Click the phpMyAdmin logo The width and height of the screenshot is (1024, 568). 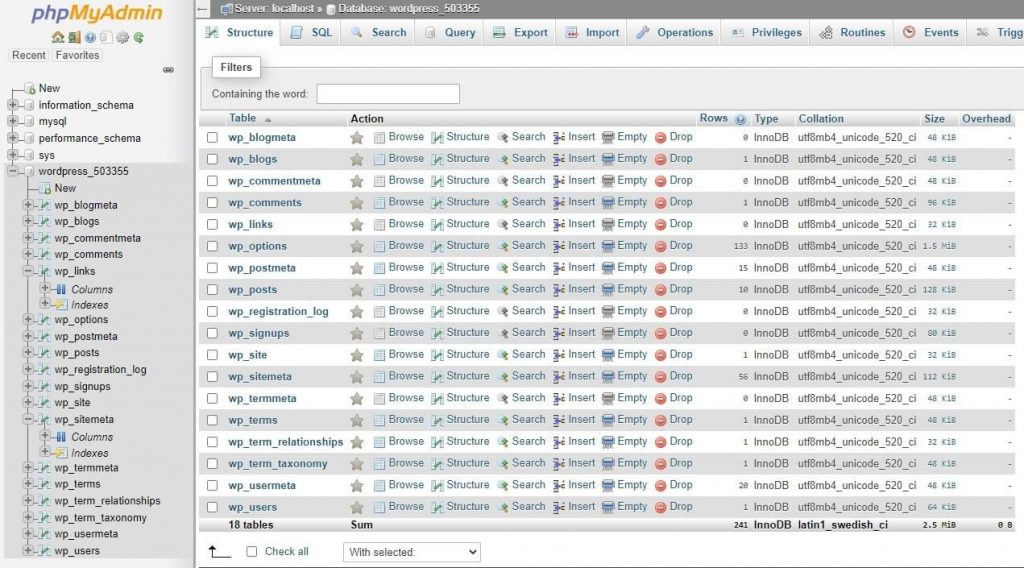pyautogui.click(x=97, y=13)
